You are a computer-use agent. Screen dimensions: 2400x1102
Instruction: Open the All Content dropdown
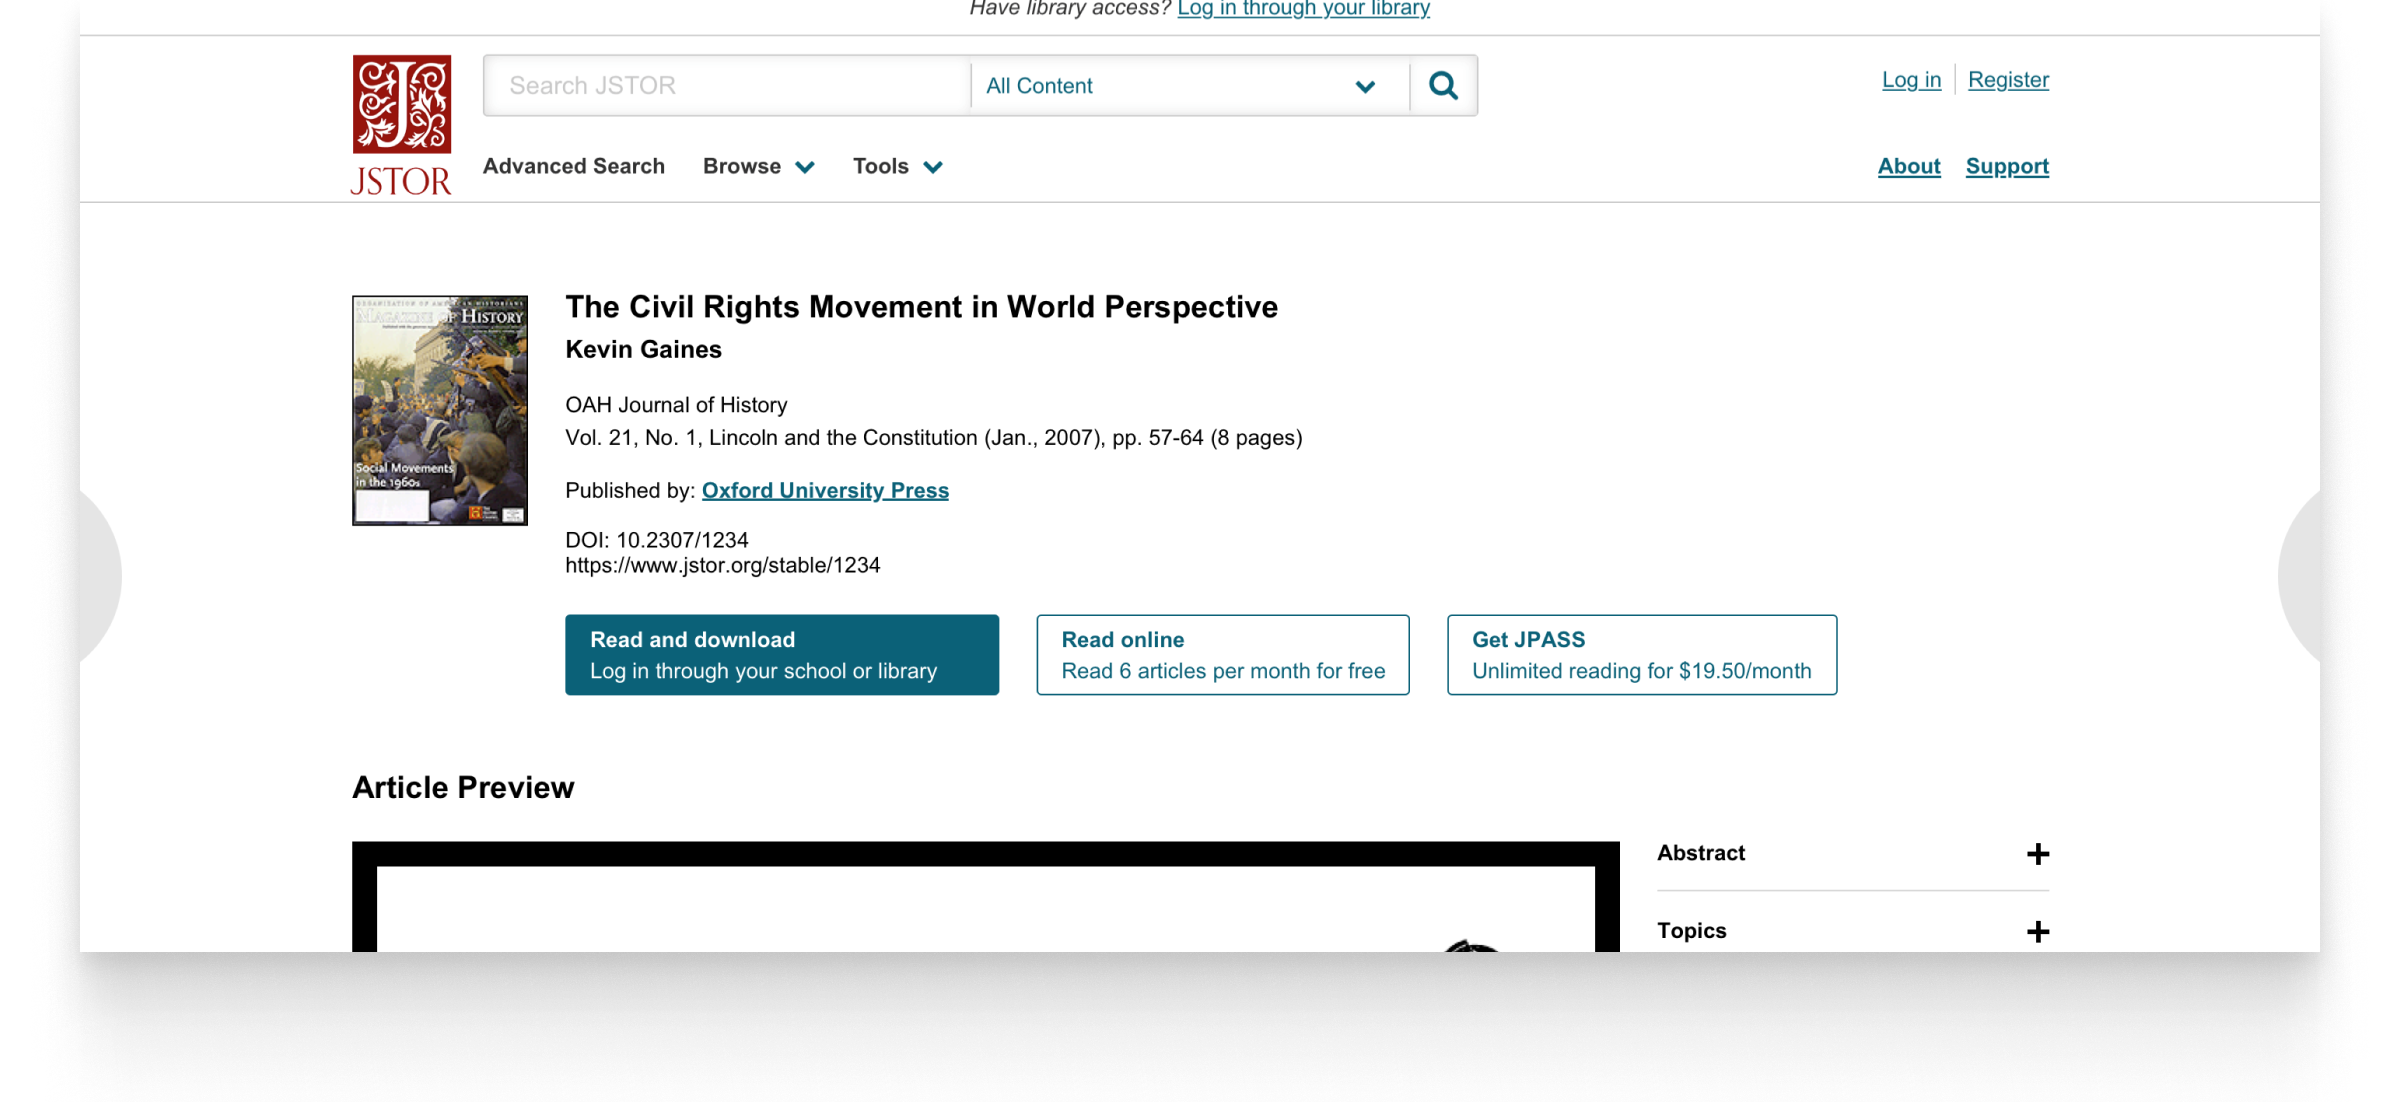(1189, 86)
